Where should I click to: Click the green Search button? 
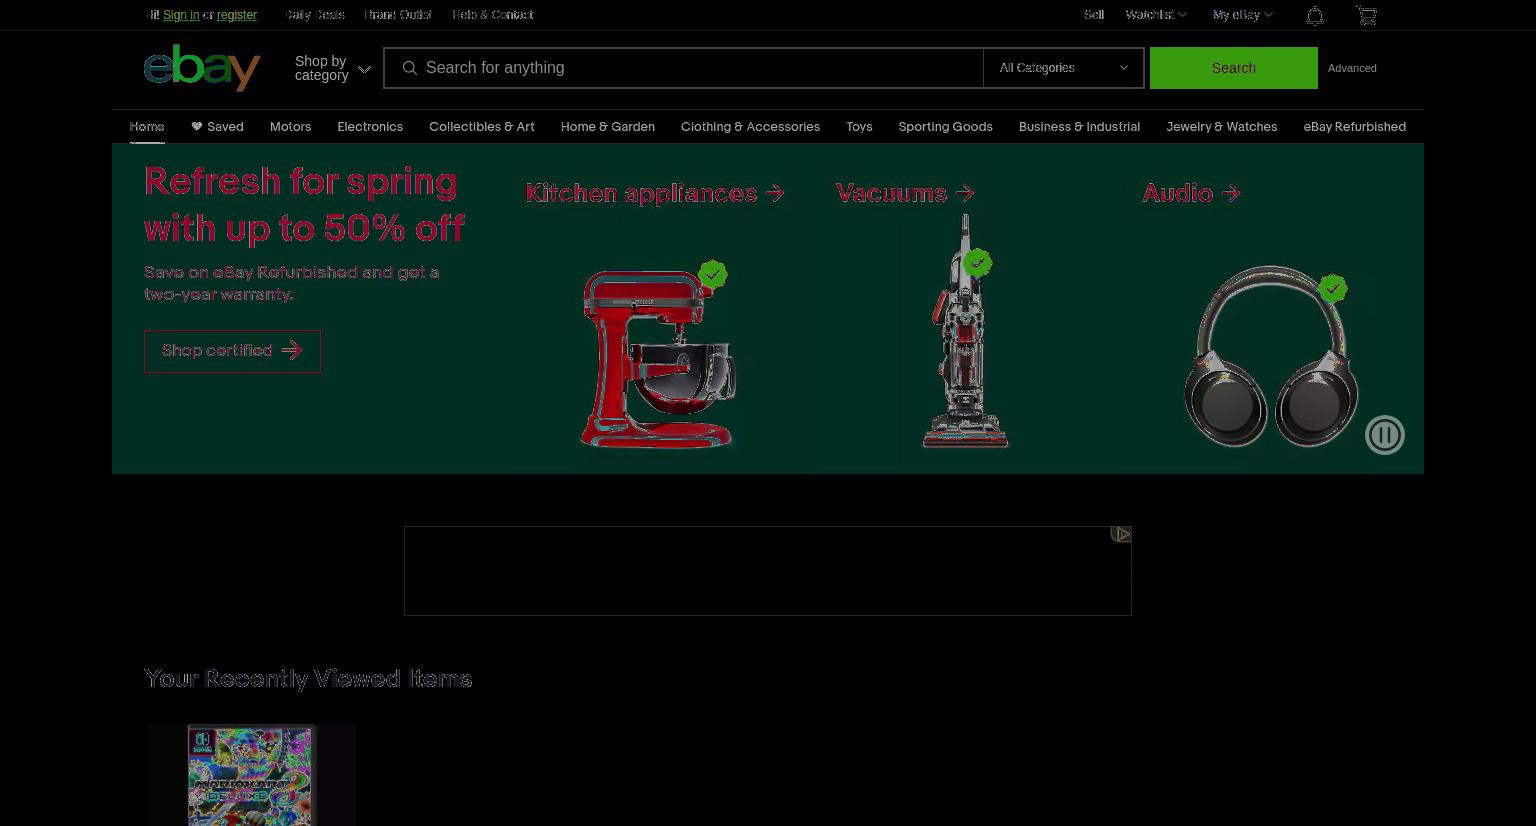(x=1233, y=68)
